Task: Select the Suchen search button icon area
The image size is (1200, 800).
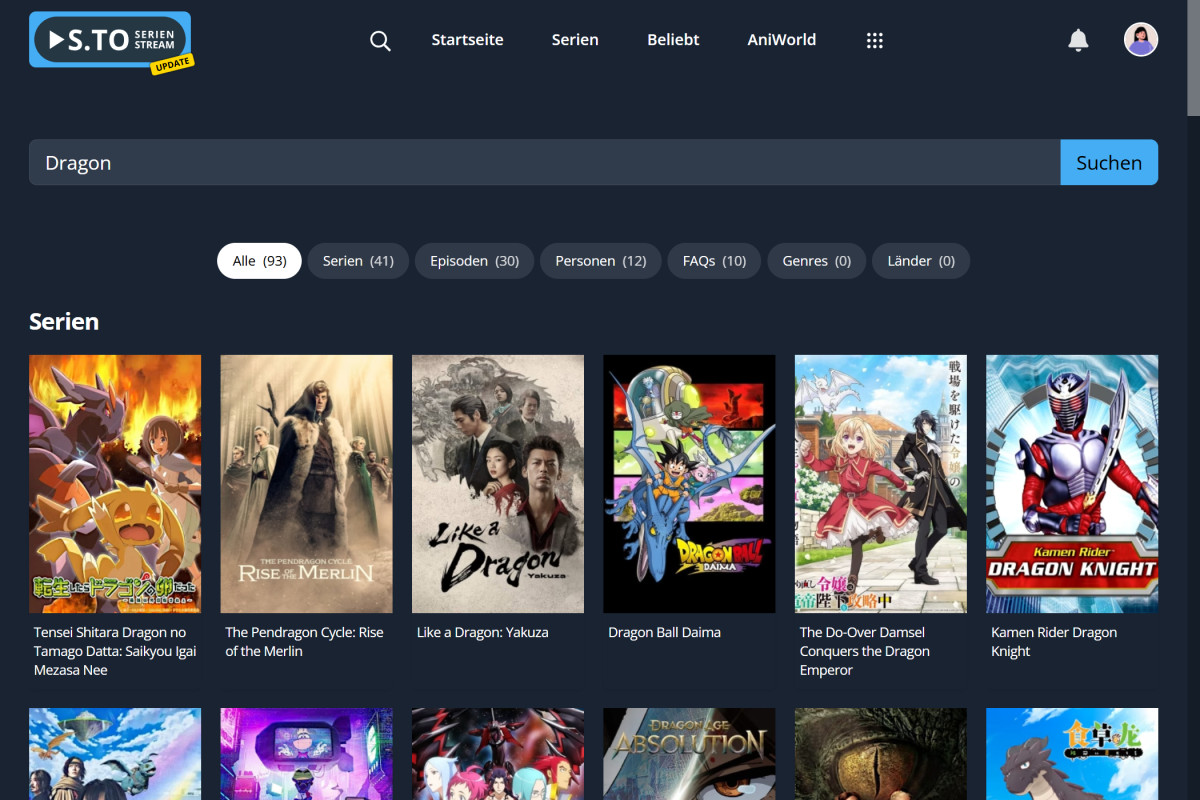Action: coord(1109,161)
